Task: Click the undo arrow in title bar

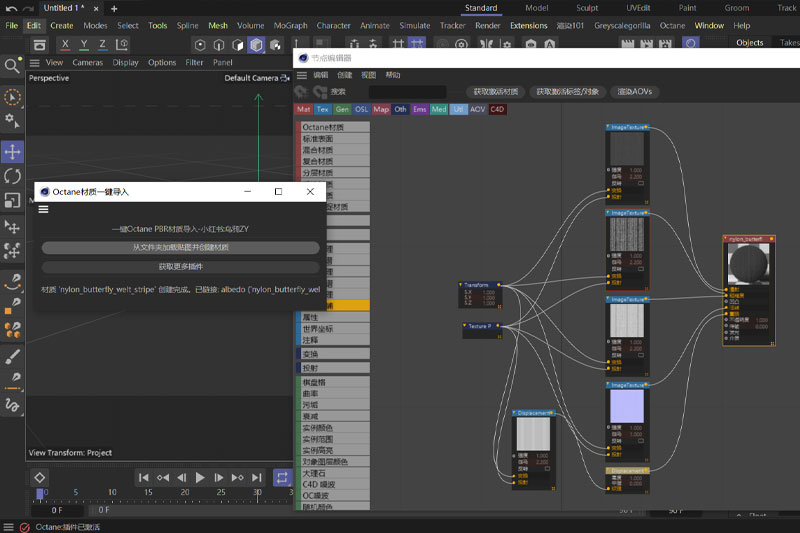Action: point(11,9)
